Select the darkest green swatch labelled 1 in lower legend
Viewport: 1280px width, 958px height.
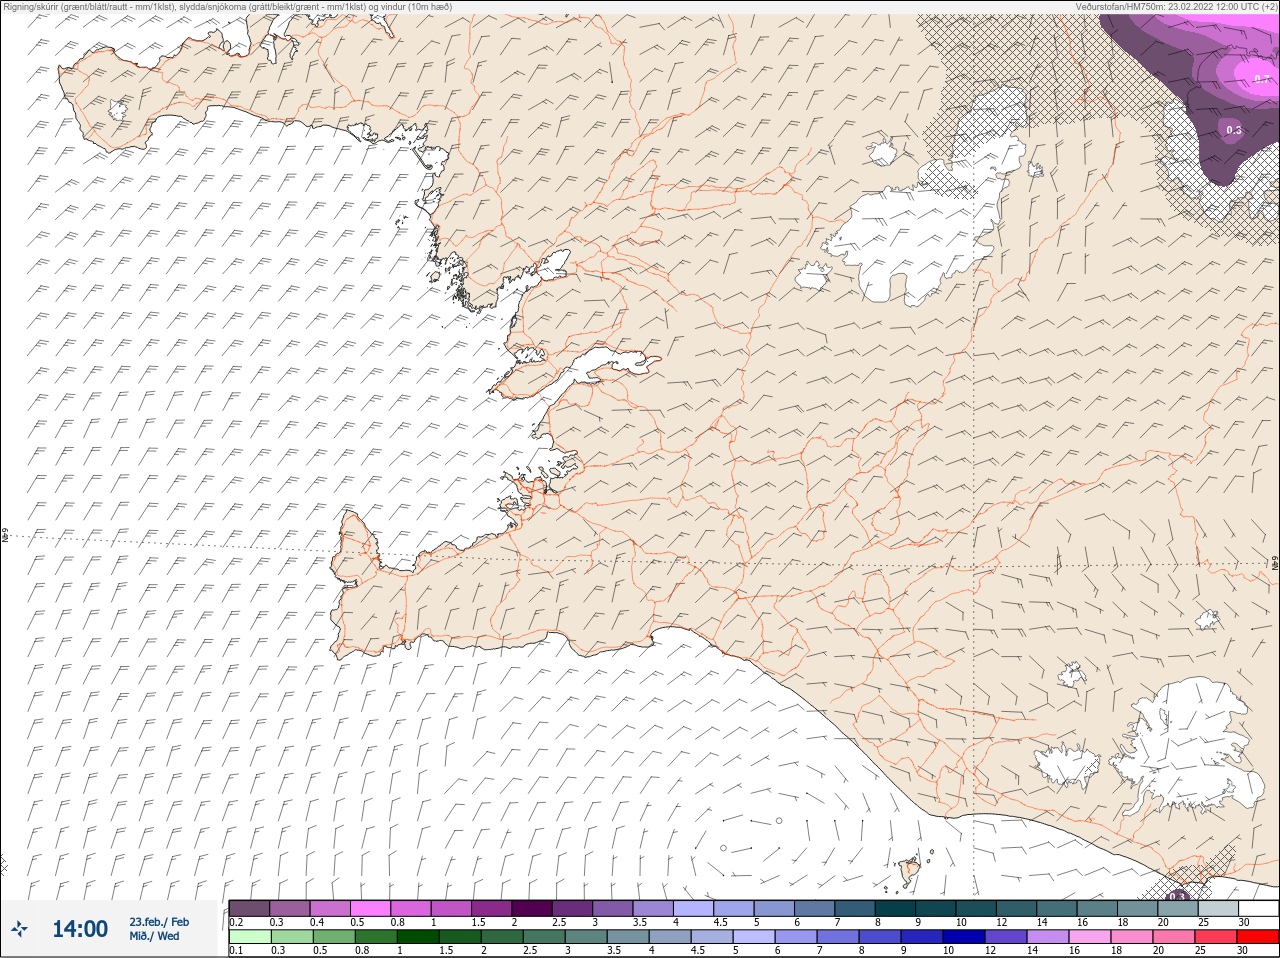click(x=418, y=937)
